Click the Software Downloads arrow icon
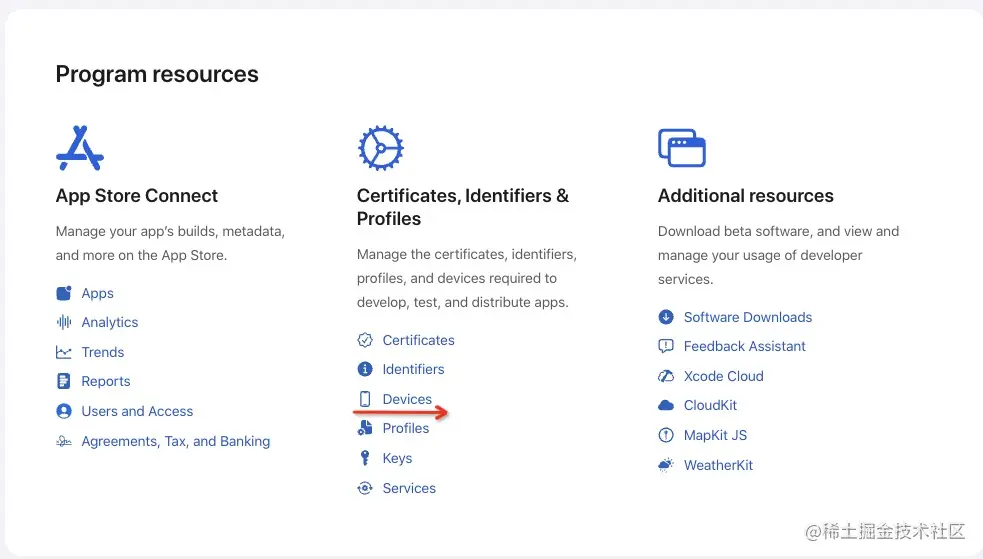The image size is (983, 559). click(666, 317)
